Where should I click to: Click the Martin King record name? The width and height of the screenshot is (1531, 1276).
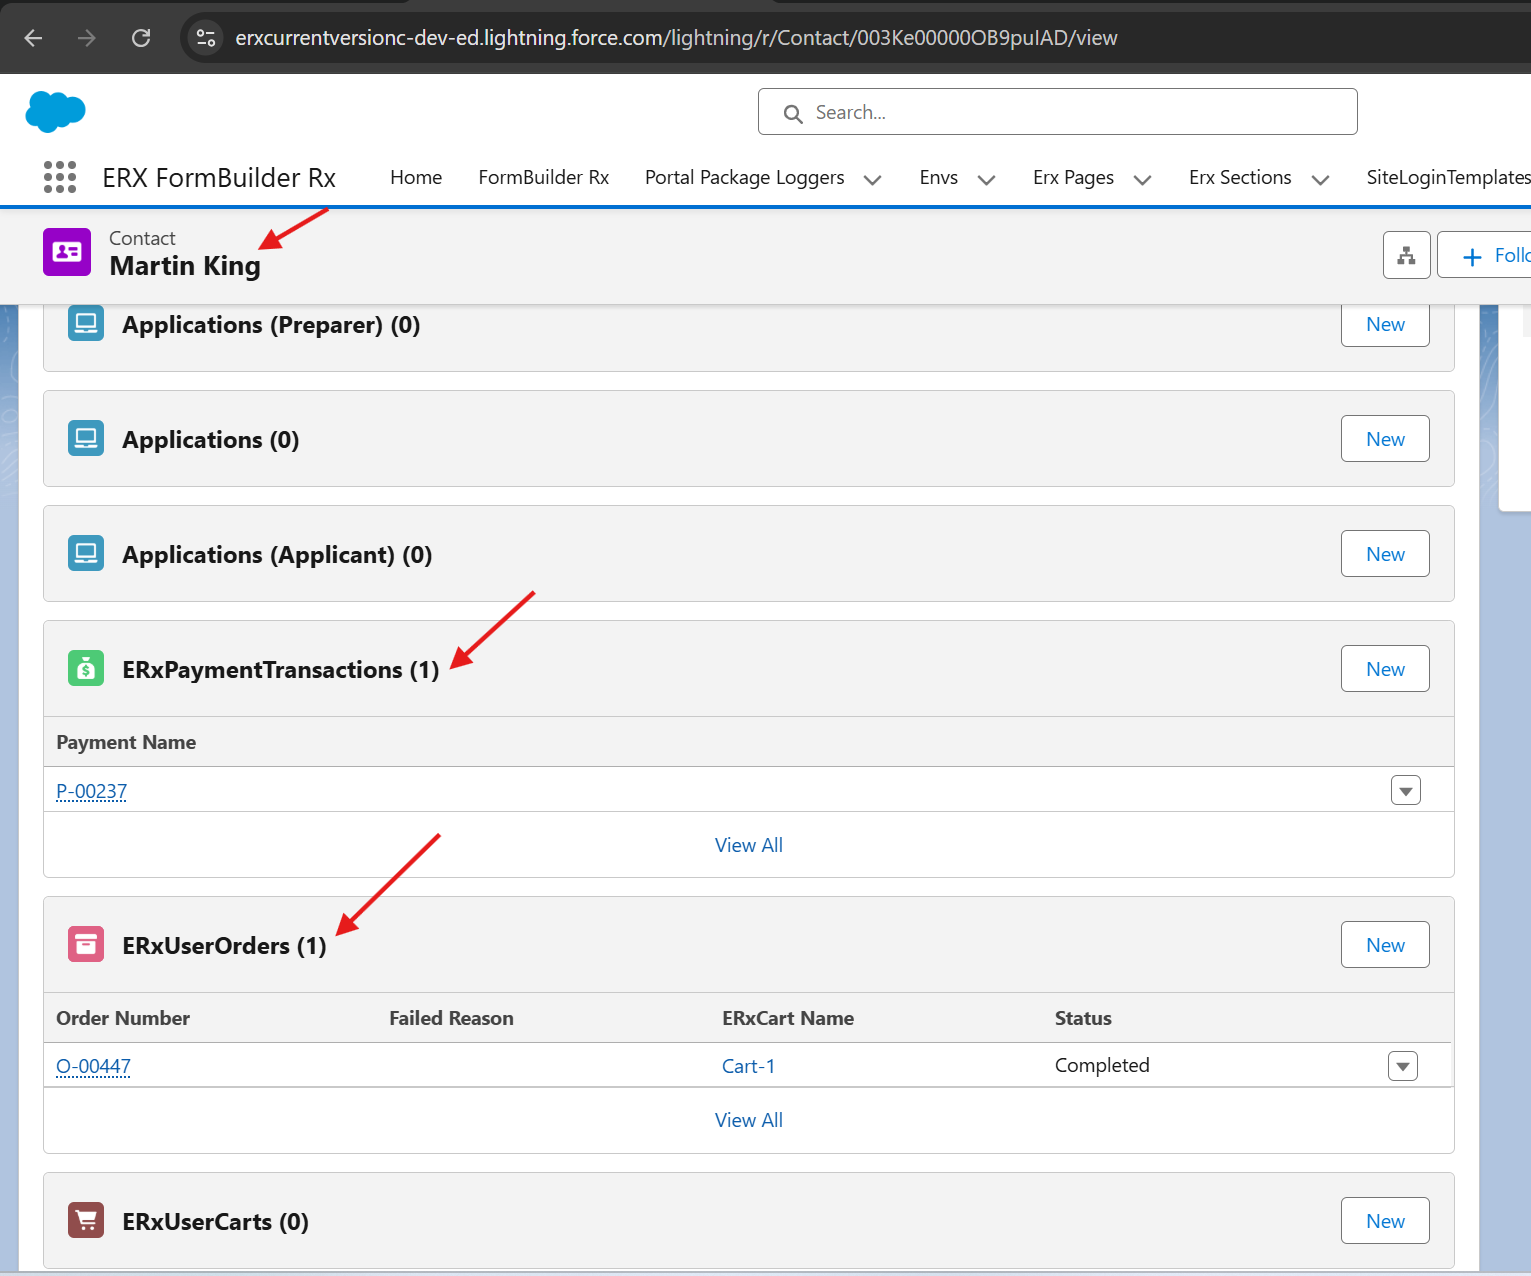(185, 266)
